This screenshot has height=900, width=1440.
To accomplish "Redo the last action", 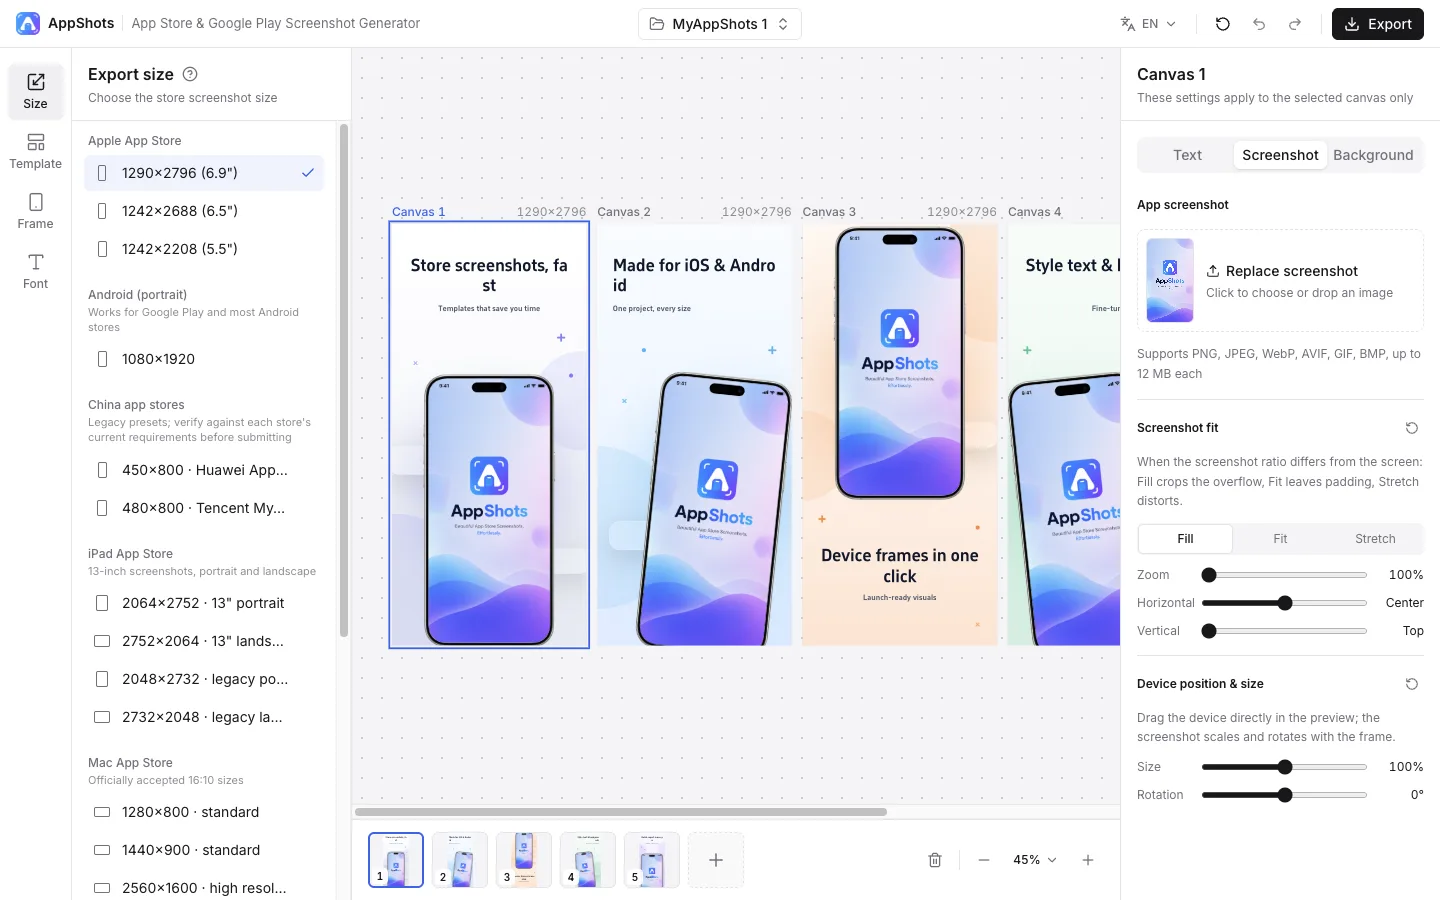I will pos(1295,24).
